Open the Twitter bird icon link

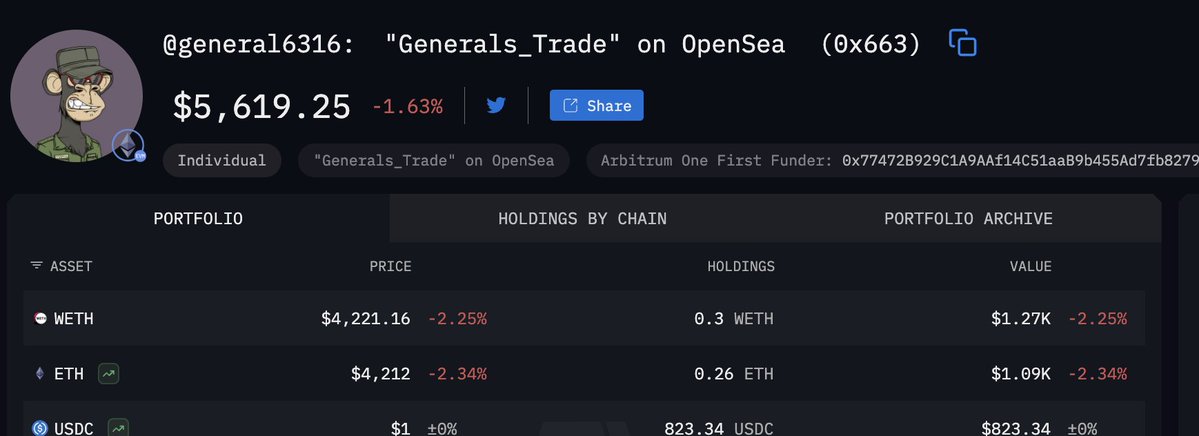click(496, 105)
